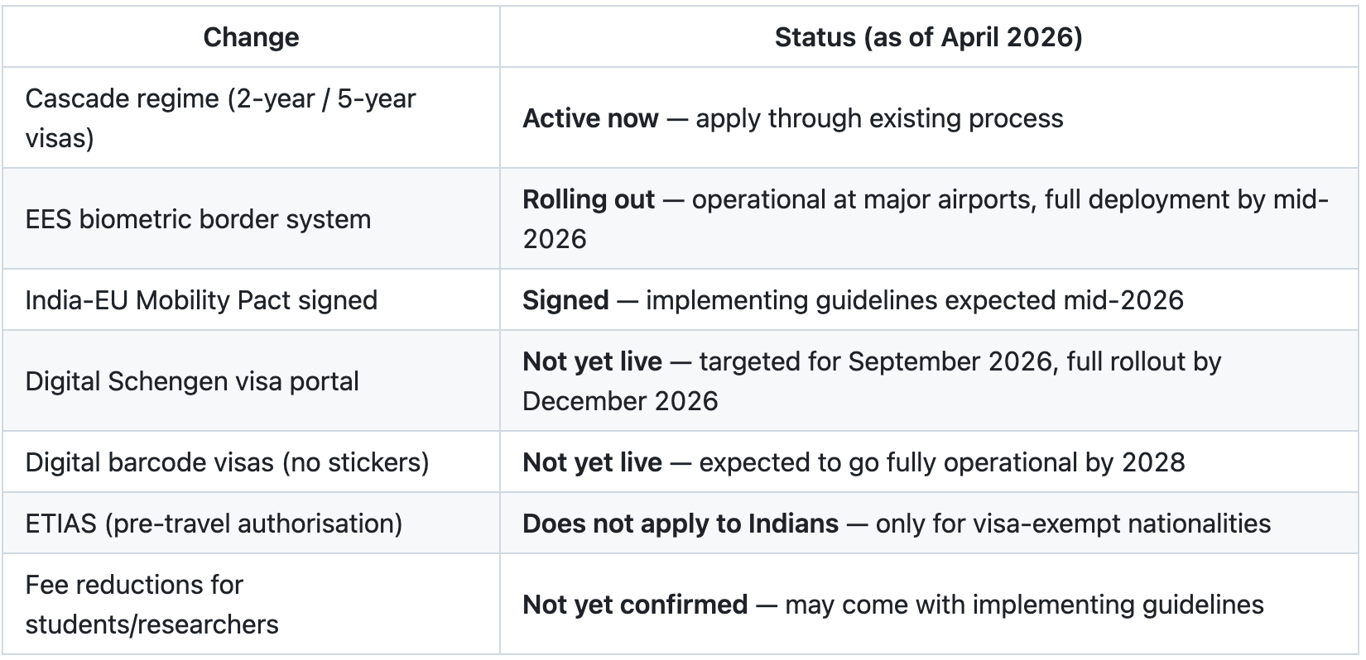Click the bold 'Active now' status text

(590, 118)
